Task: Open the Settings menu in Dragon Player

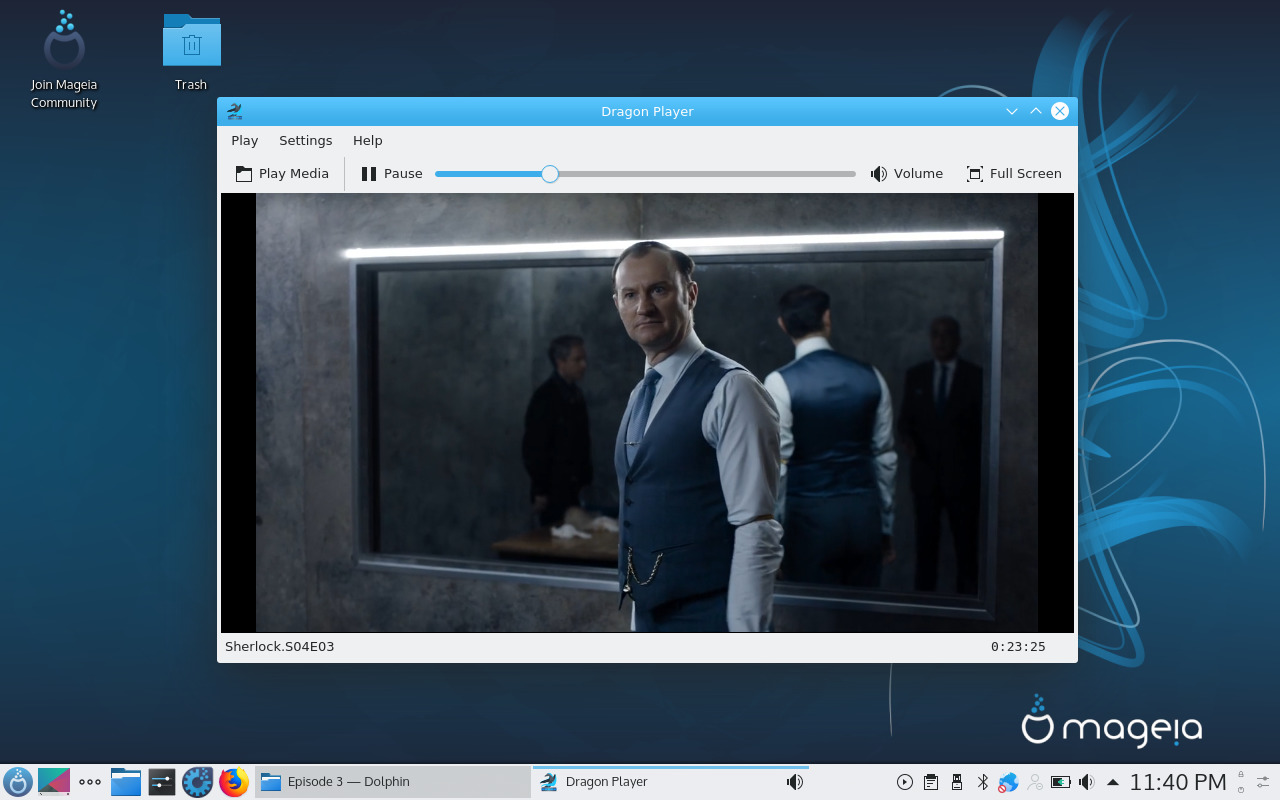Action: [305, 140]
